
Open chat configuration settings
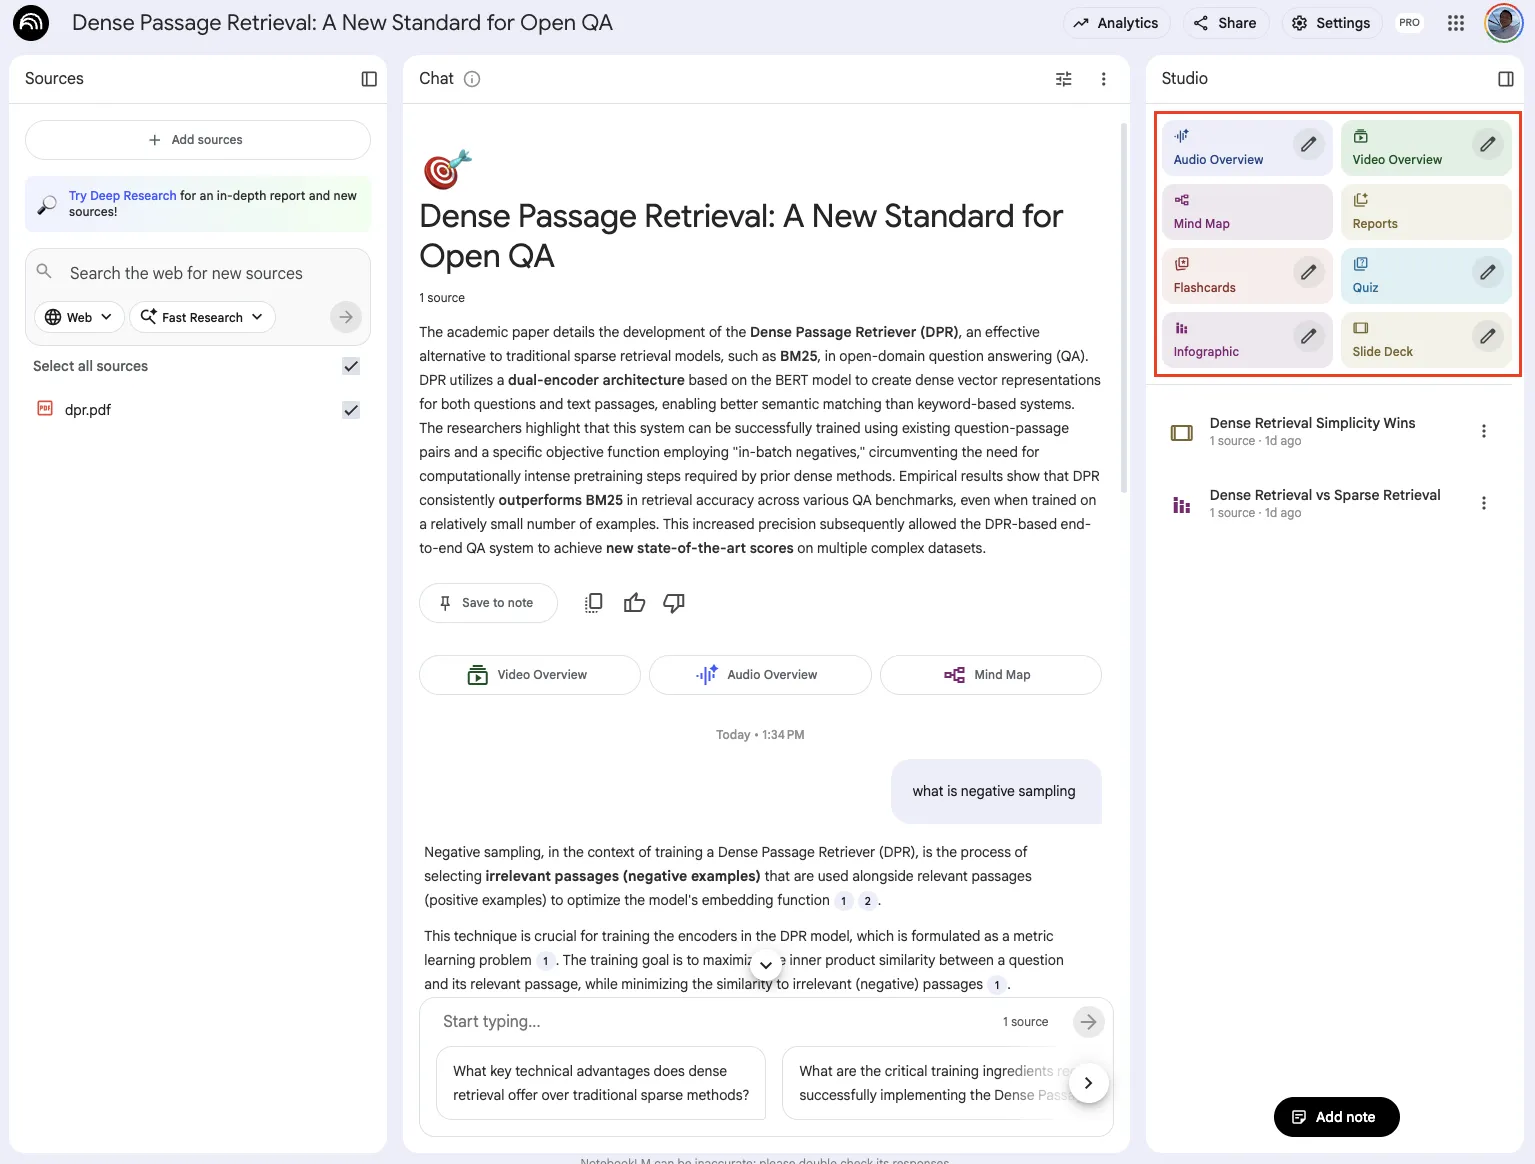pyautogui.click(x=1063, y=78)
